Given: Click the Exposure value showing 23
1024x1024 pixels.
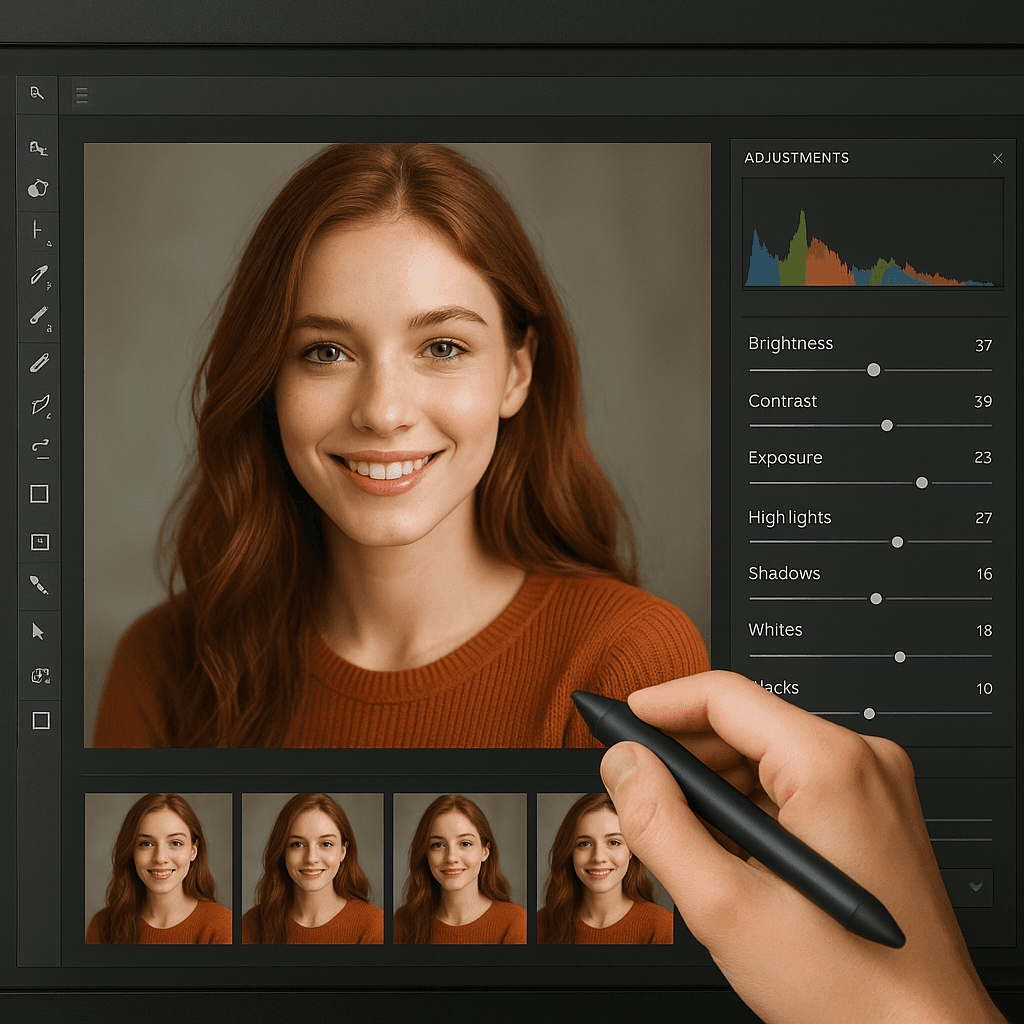Looking at the screenshot, I should pyautogui.click(x=983, y=457).
